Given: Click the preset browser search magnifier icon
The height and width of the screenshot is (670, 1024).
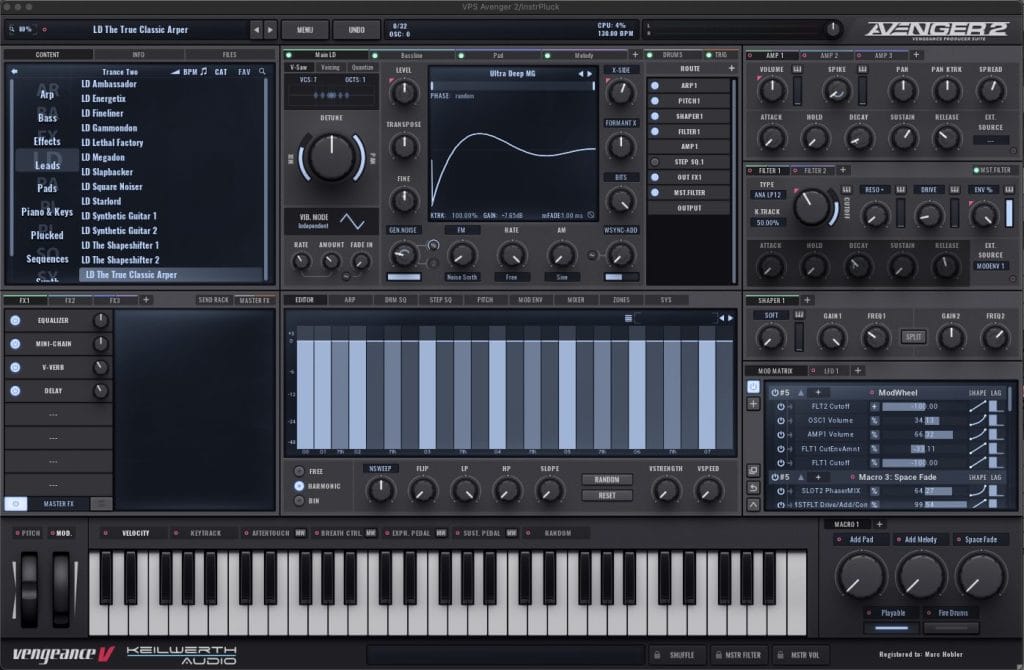Looking at the screenshot, I should pos(262,71).
